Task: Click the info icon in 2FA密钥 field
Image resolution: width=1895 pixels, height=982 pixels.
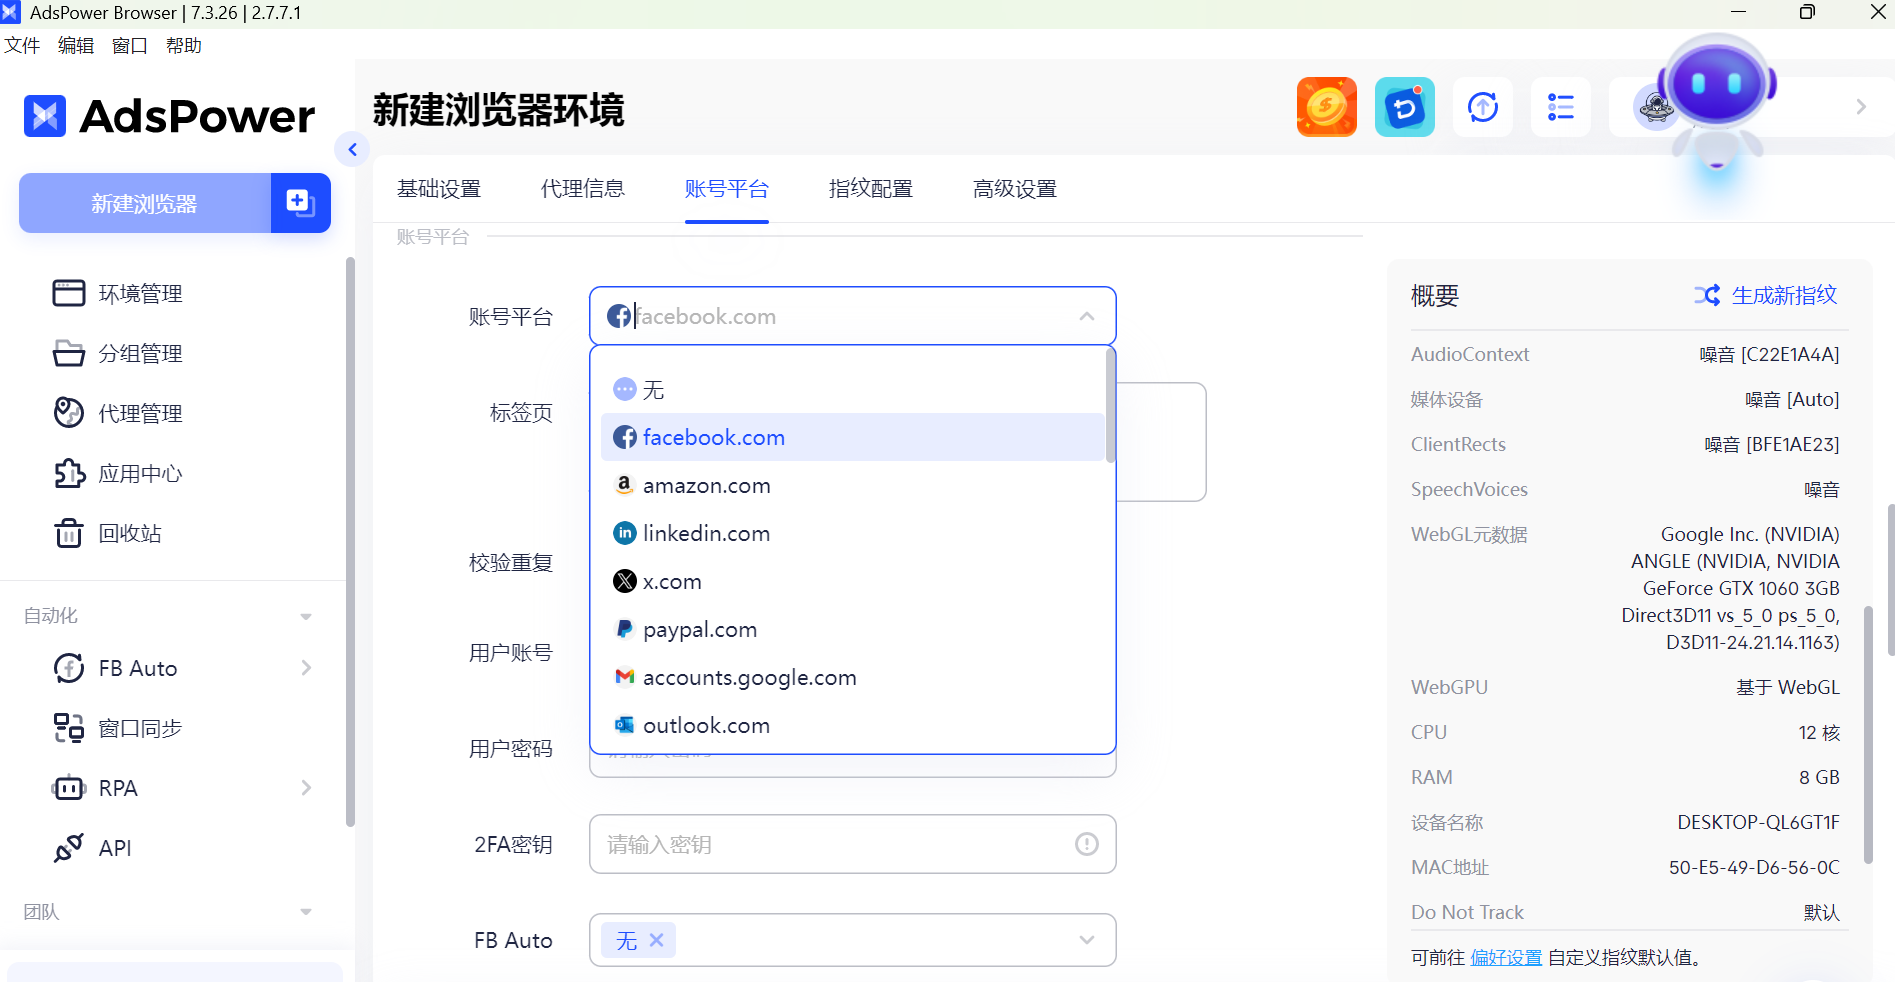Action: [x=1087, y=844]
